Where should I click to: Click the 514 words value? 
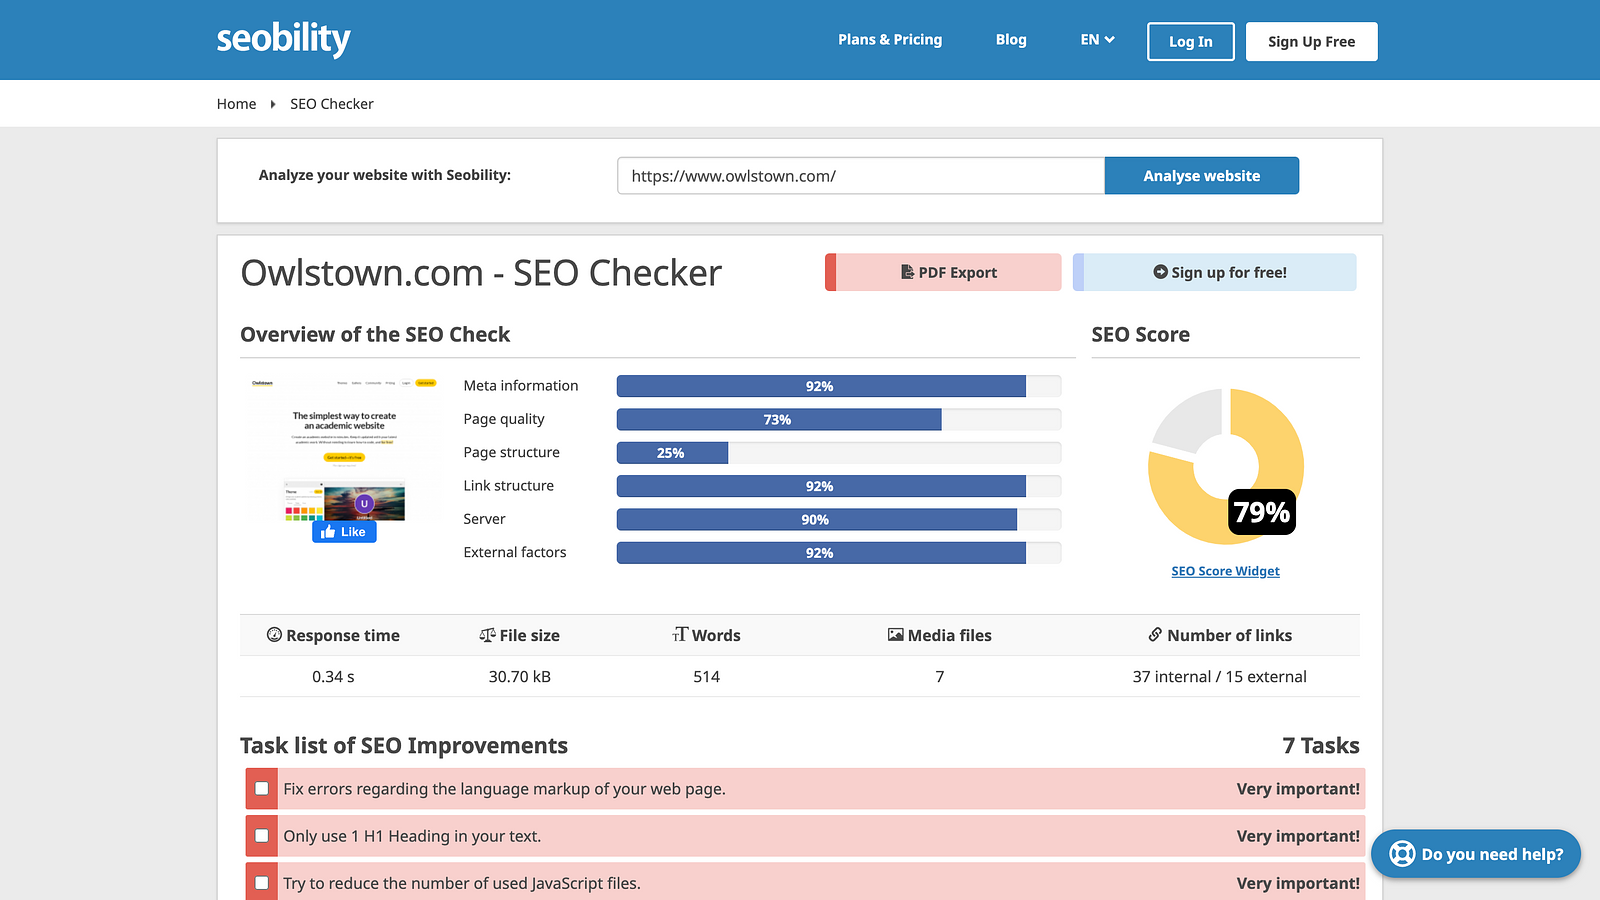pyautogui.click(x=707, y=677)
